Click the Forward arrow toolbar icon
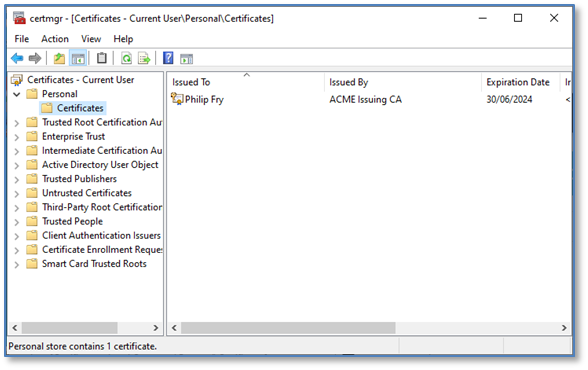This screenshot has height=370, width=588. 35,58
